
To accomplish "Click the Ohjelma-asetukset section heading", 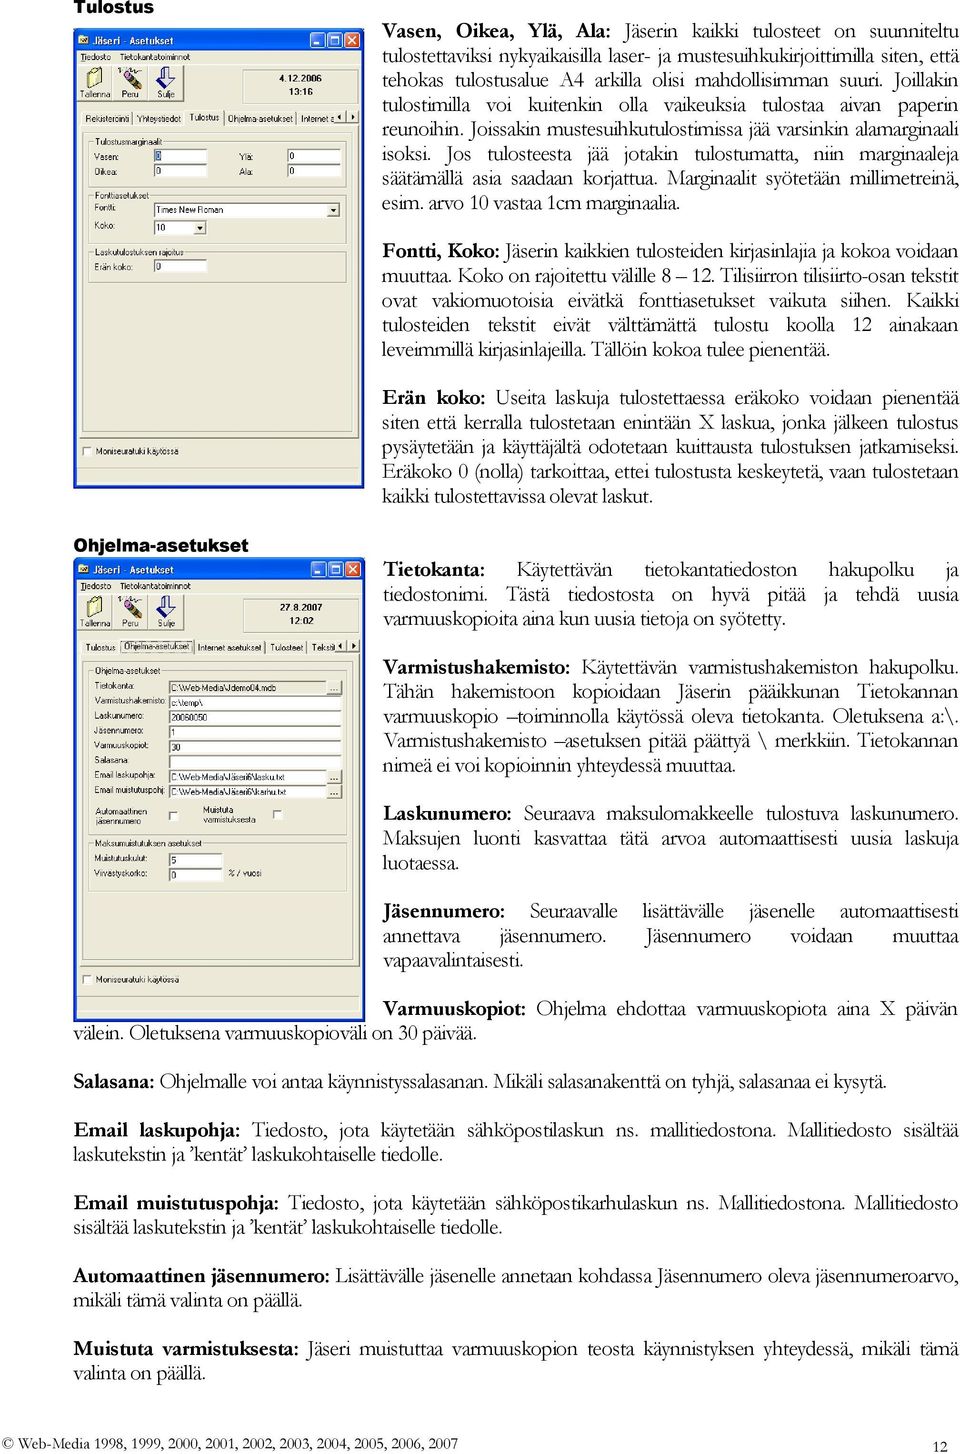I will click(x=161, y=545).
